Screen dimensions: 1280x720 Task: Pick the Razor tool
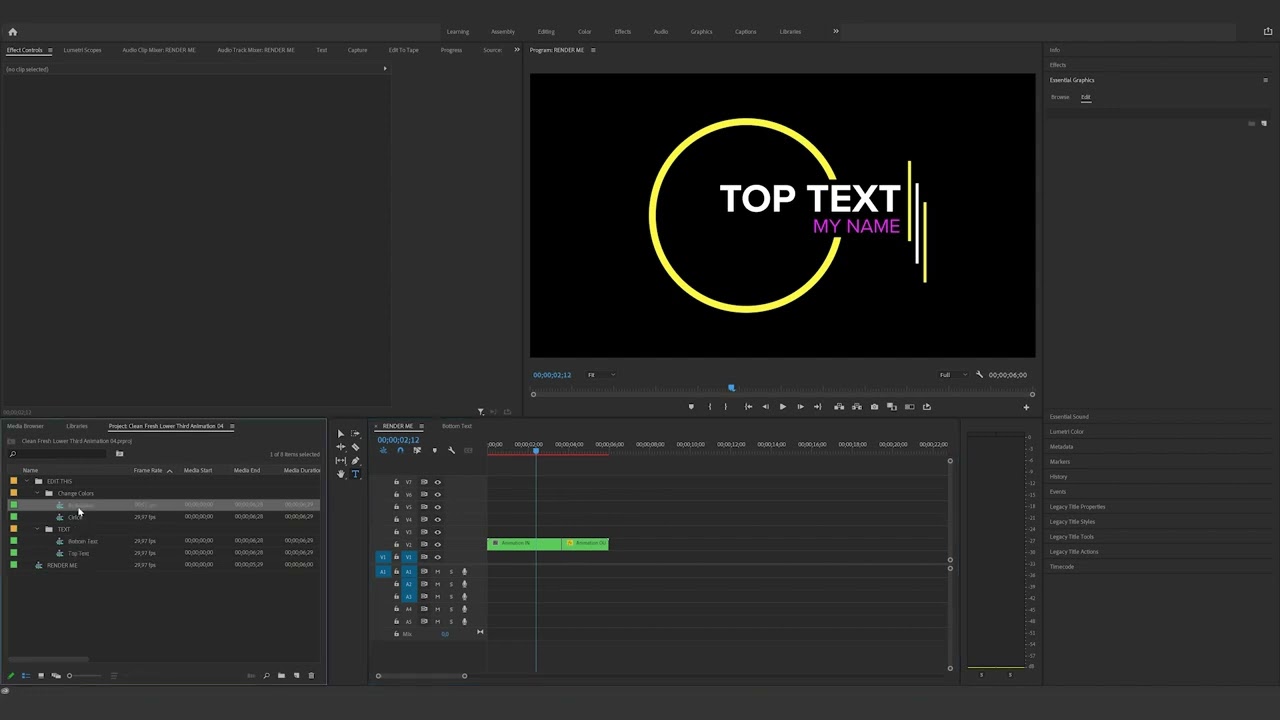pos(355,447)
